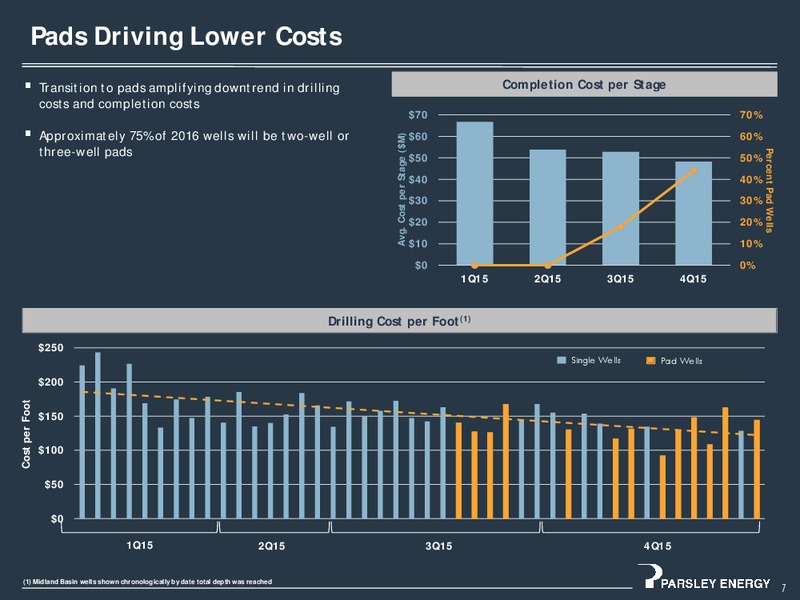
Task: Click the $200 axis label on the drilling chart
Action: coord(51,382)
